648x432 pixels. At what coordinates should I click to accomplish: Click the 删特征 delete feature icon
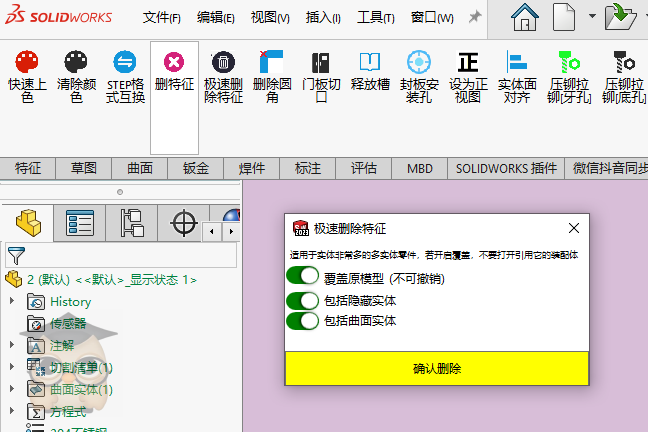(174, 62)
